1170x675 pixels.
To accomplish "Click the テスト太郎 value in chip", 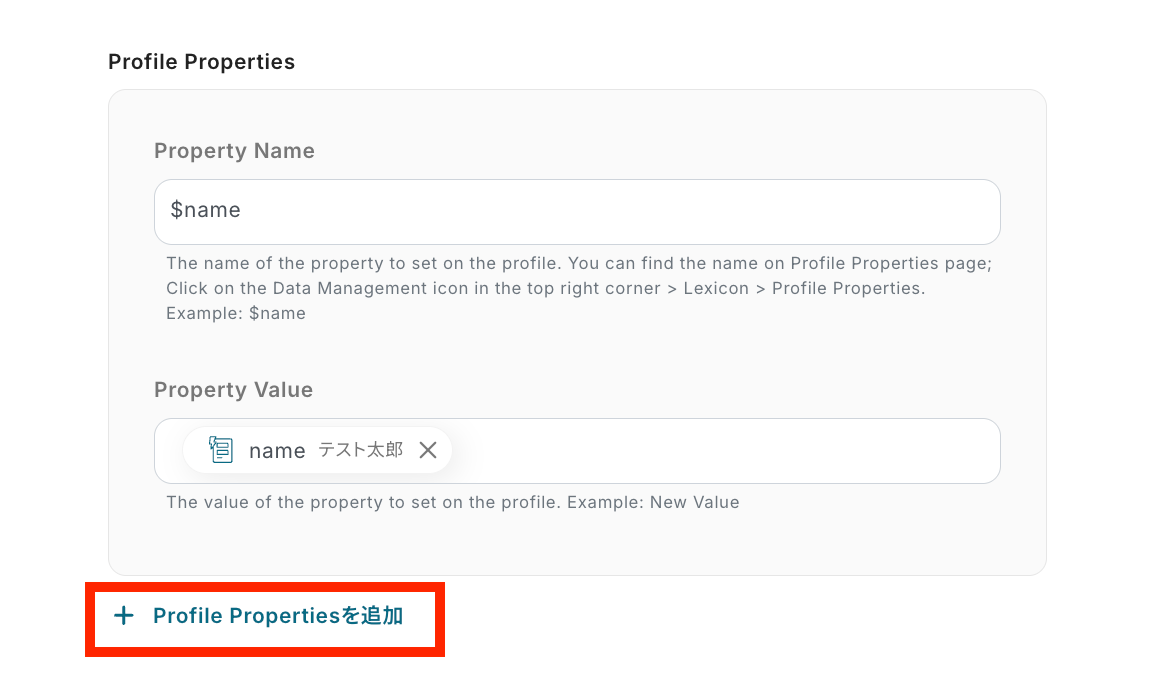I will [x=360, y=450].
